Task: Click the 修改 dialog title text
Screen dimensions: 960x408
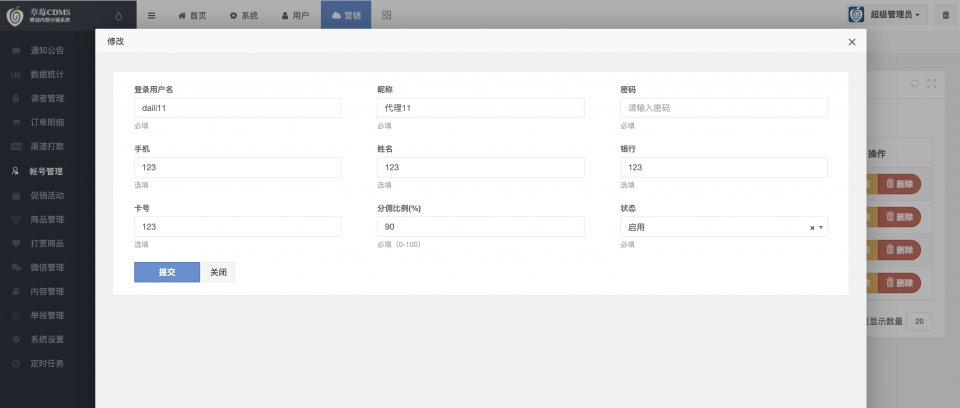Action: click(116, 42)
